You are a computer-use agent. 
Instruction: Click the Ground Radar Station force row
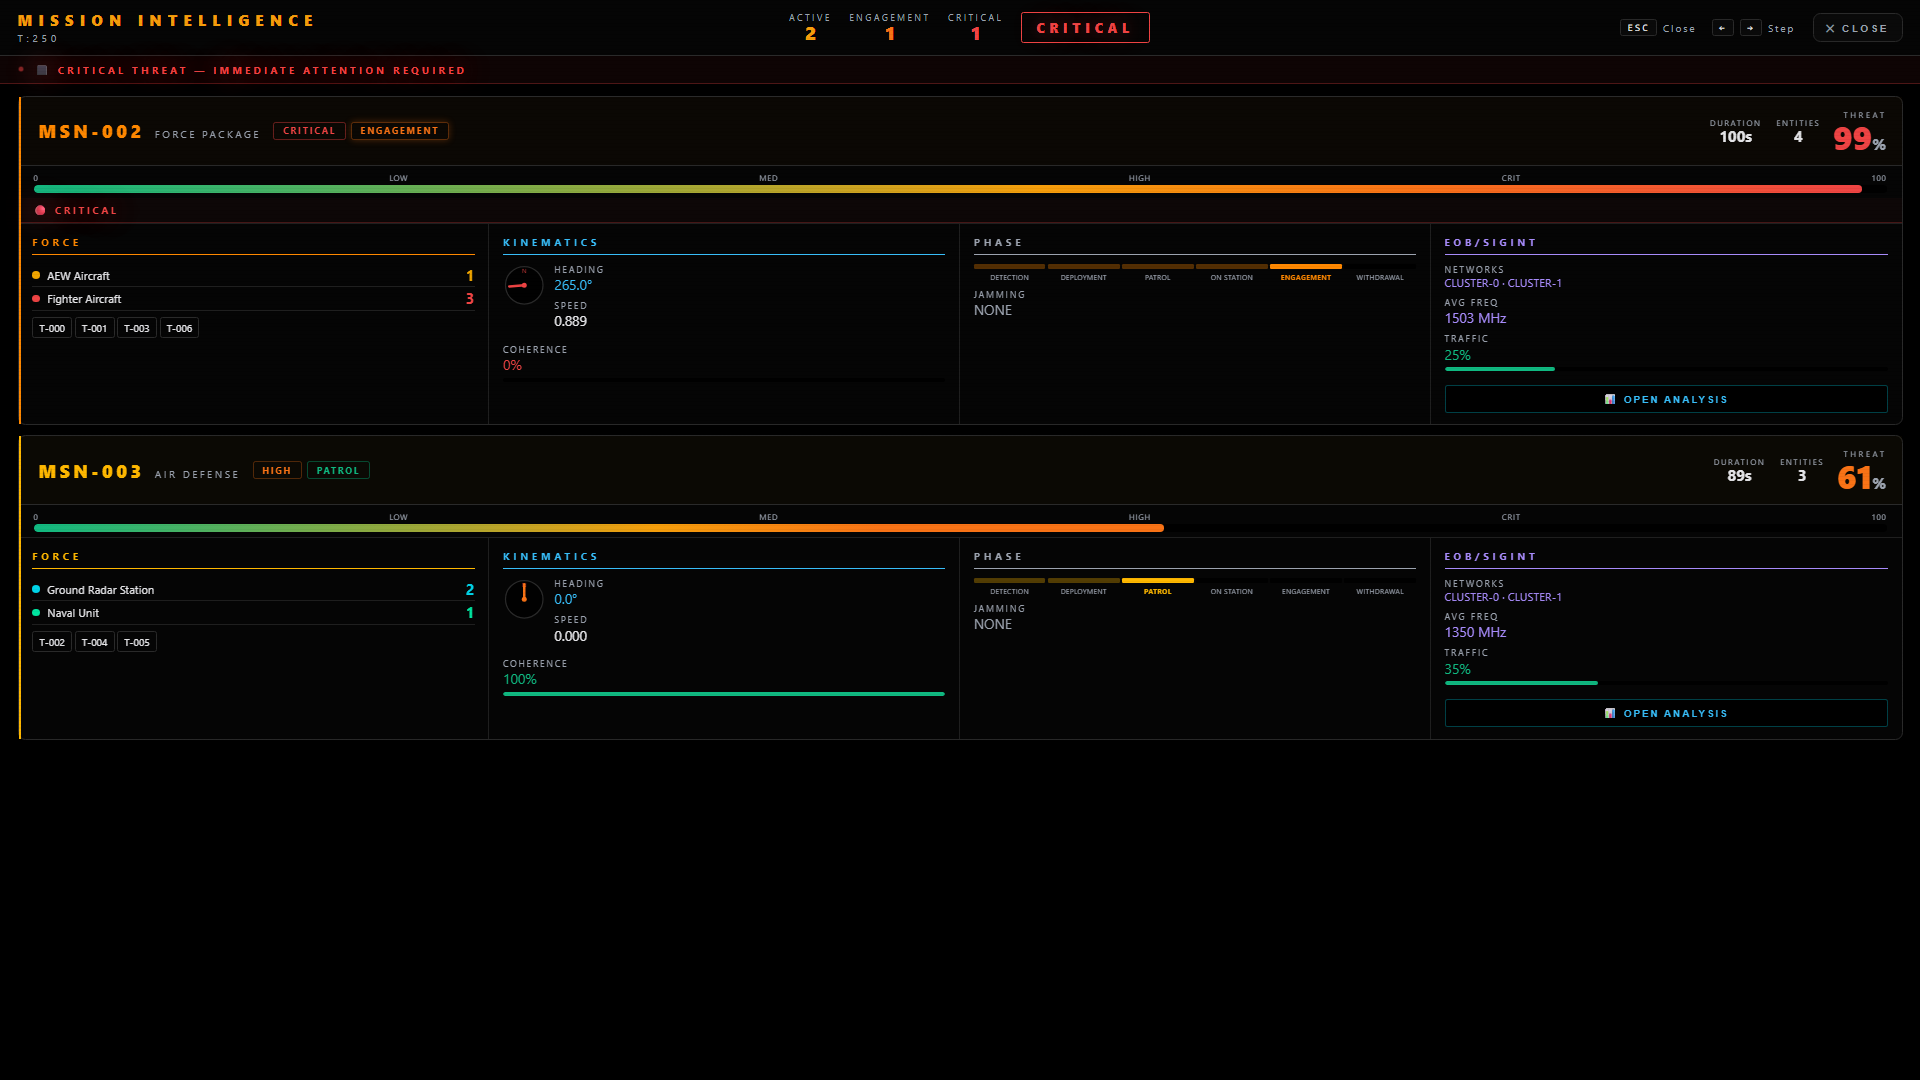pos(253,590)
